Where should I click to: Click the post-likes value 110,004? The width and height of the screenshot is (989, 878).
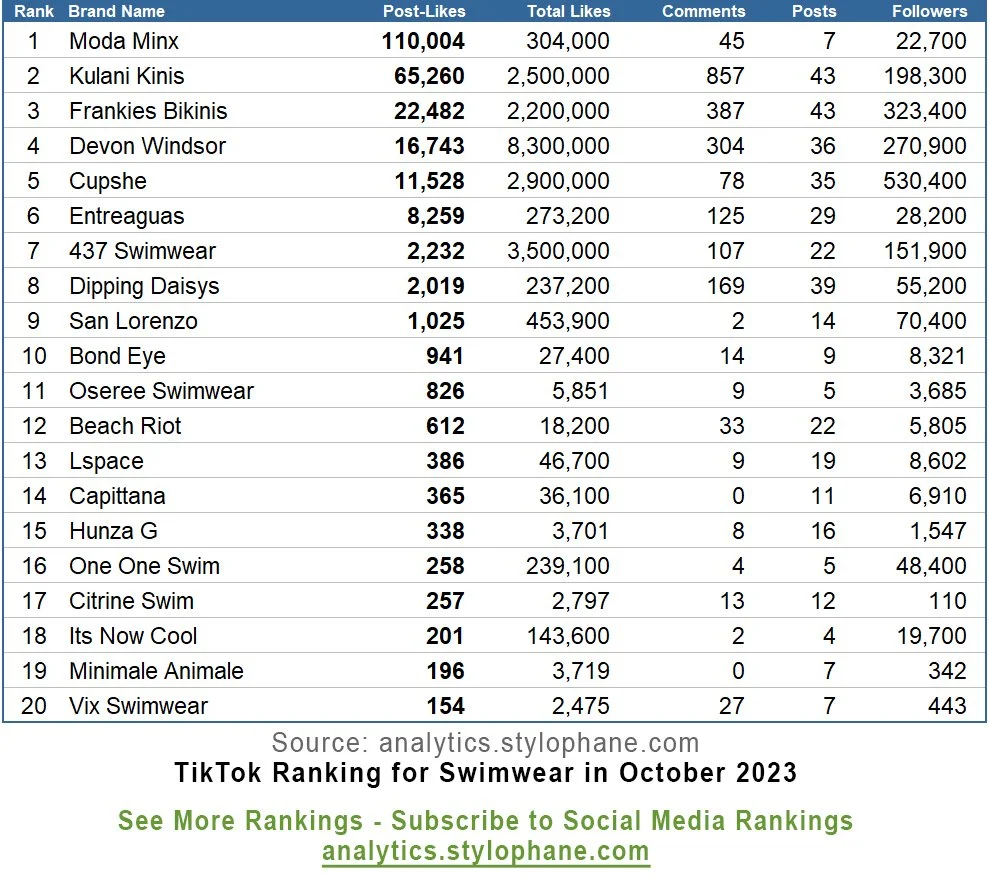pyautogui.click(x=423, y=42)
